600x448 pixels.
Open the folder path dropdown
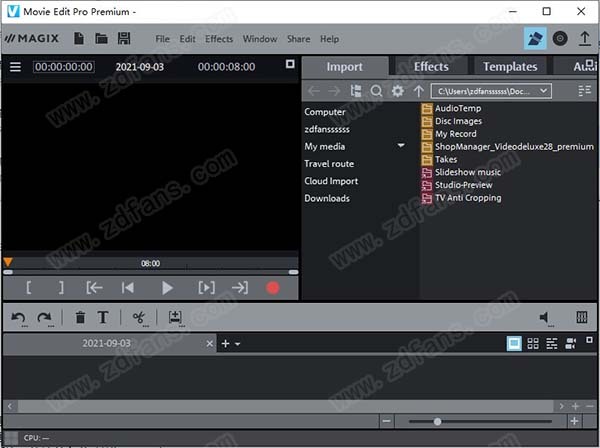pos(543,91)
